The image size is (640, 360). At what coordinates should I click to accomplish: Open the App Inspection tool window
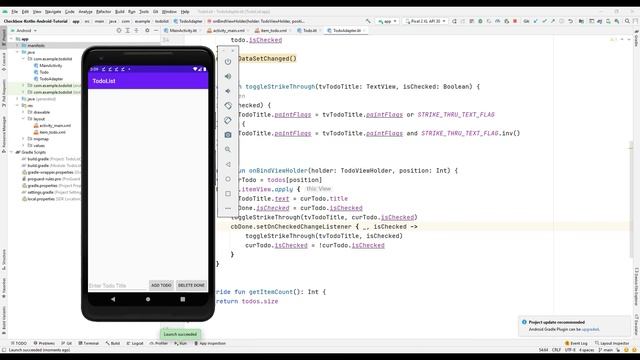coord(209,343)
